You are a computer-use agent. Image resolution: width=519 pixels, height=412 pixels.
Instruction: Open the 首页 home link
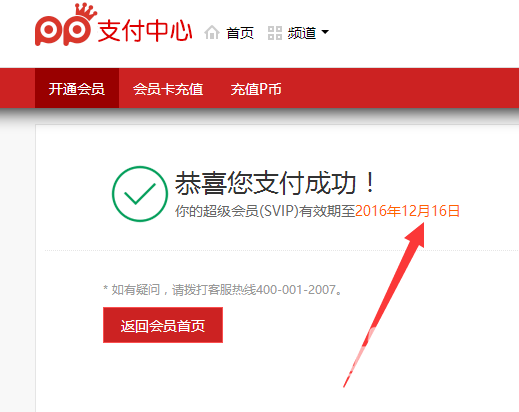tap(240, 33)
